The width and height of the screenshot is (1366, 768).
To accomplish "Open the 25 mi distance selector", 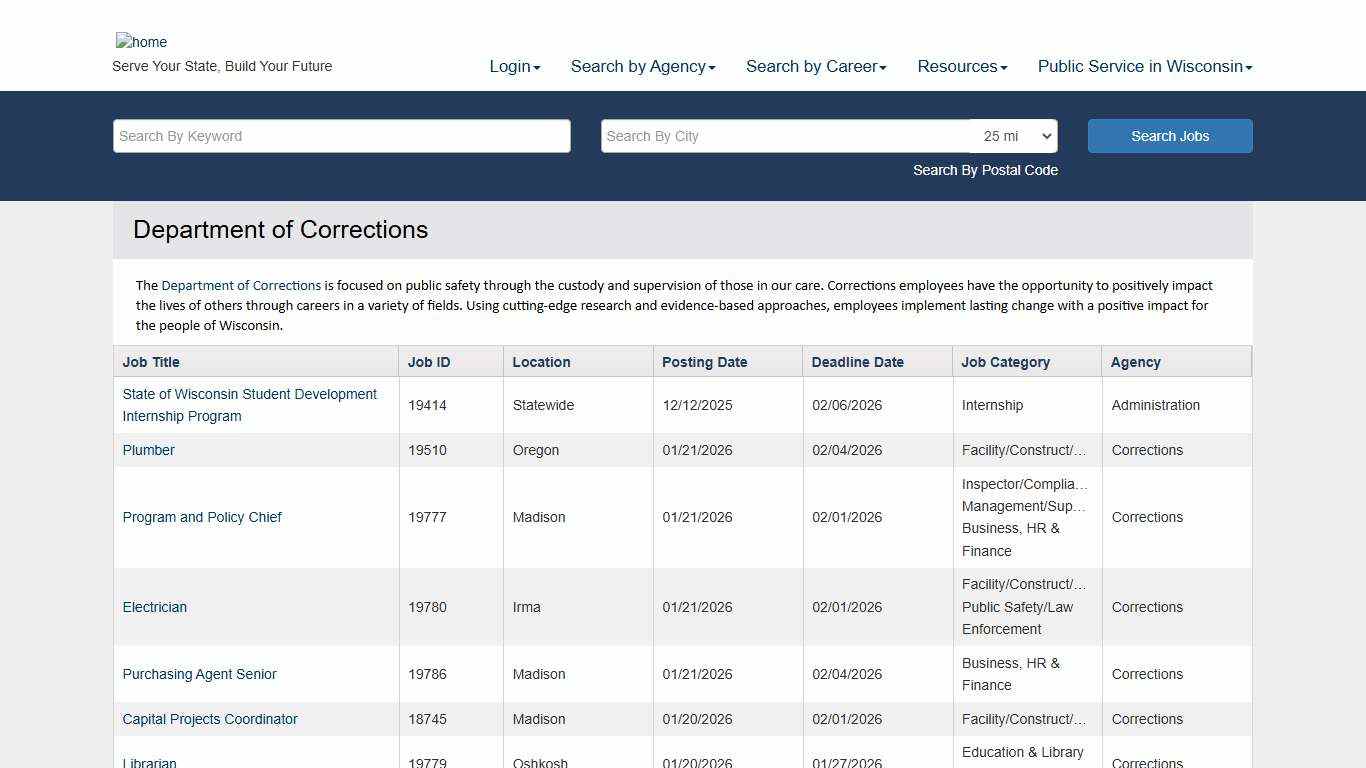I will coord(1015,136).
